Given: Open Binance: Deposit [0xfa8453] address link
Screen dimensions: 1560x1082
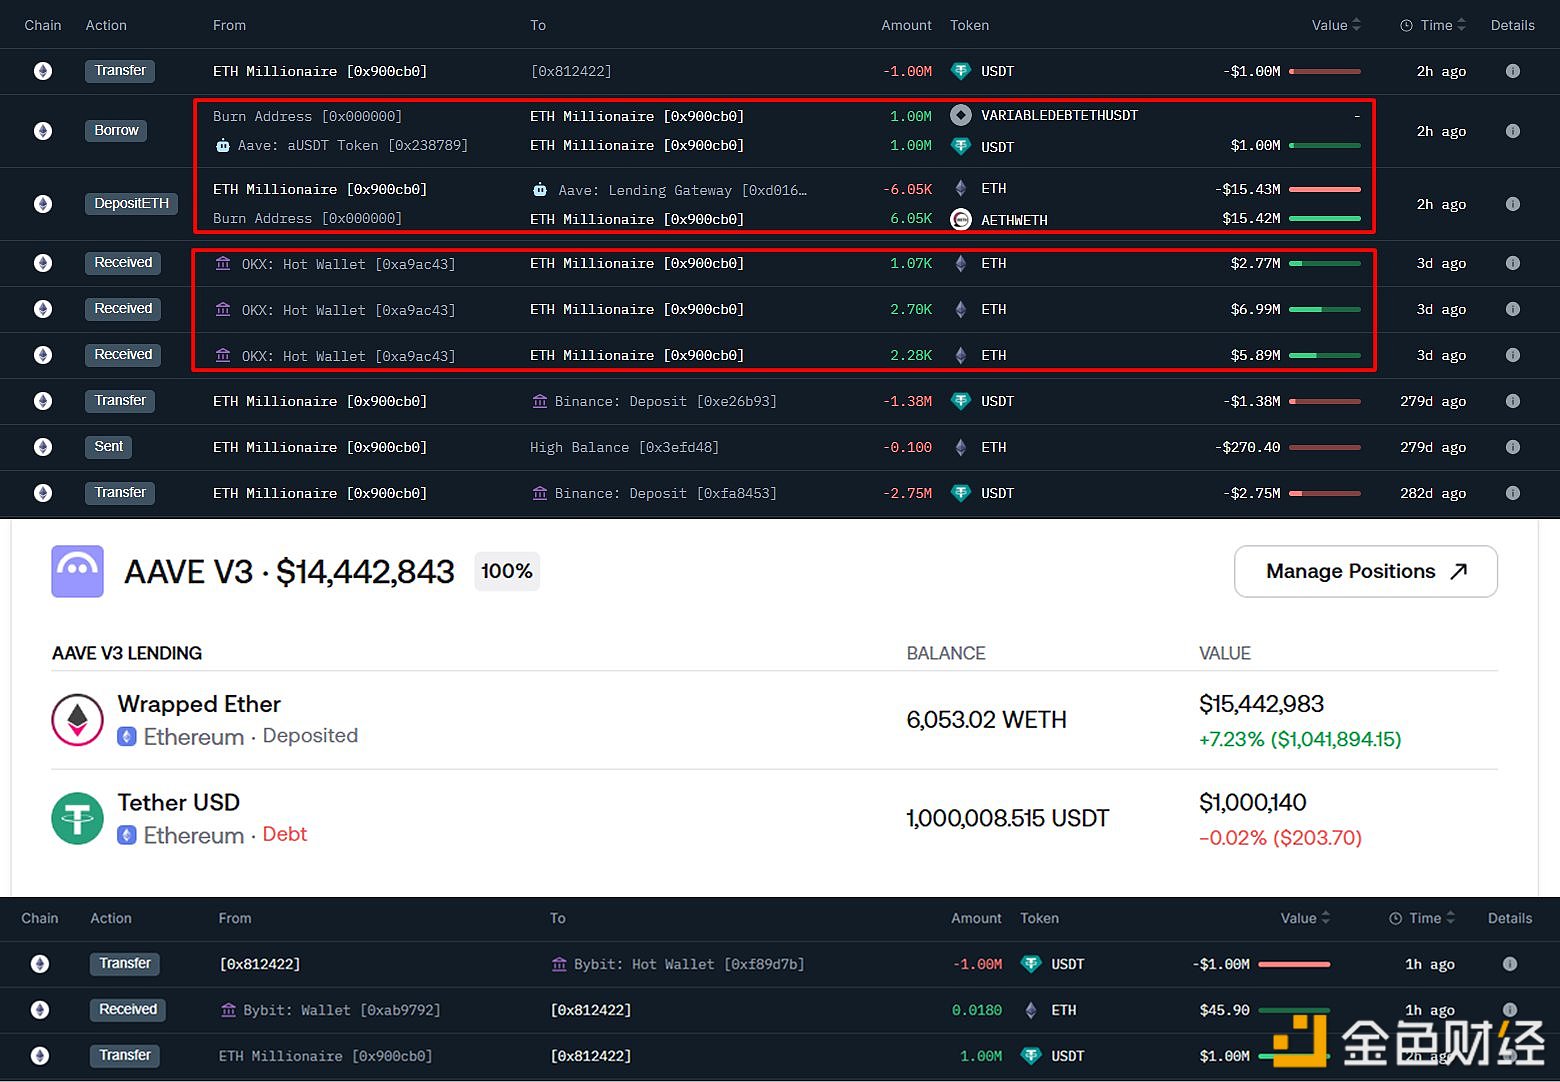Looking at the screenshot, I should [x=665, y=493].
